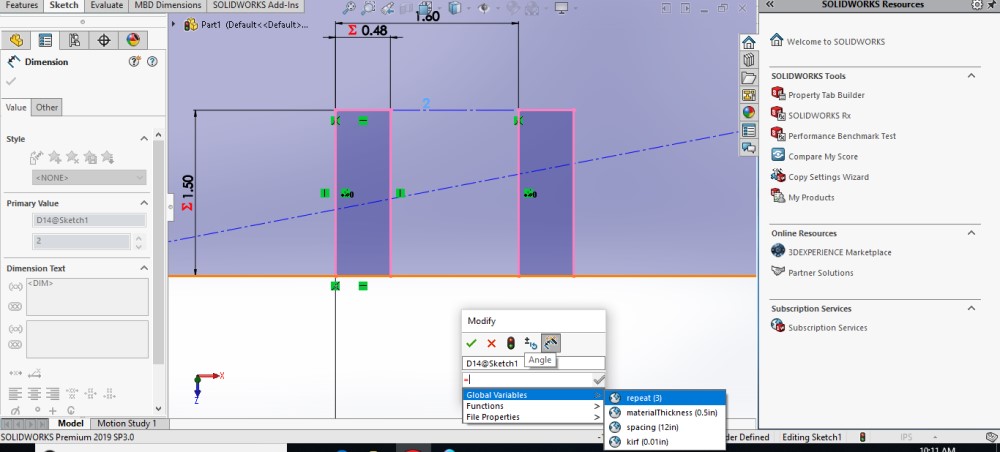
Task: Collapse the Style section
Action: point(143,139)
